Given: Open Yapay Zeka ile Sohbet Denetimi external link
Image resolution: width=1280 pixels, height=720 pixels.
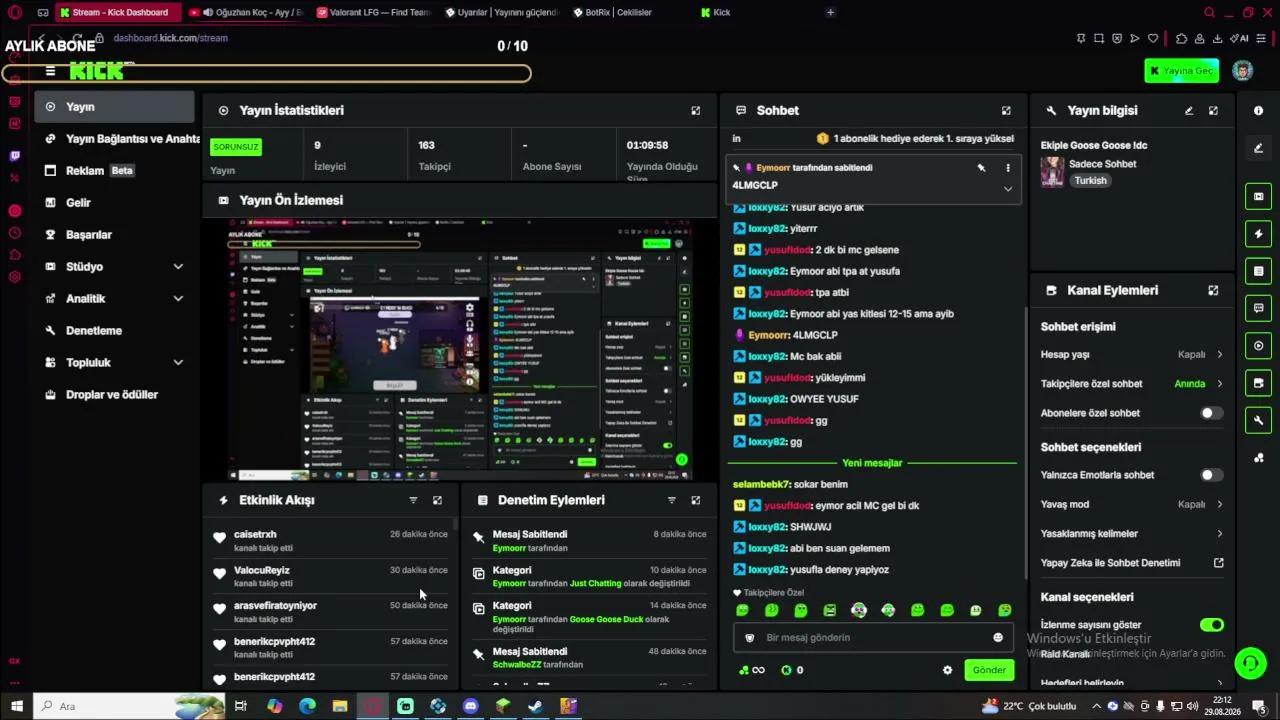Looking at the screenshot, I should coord(1218,563).
